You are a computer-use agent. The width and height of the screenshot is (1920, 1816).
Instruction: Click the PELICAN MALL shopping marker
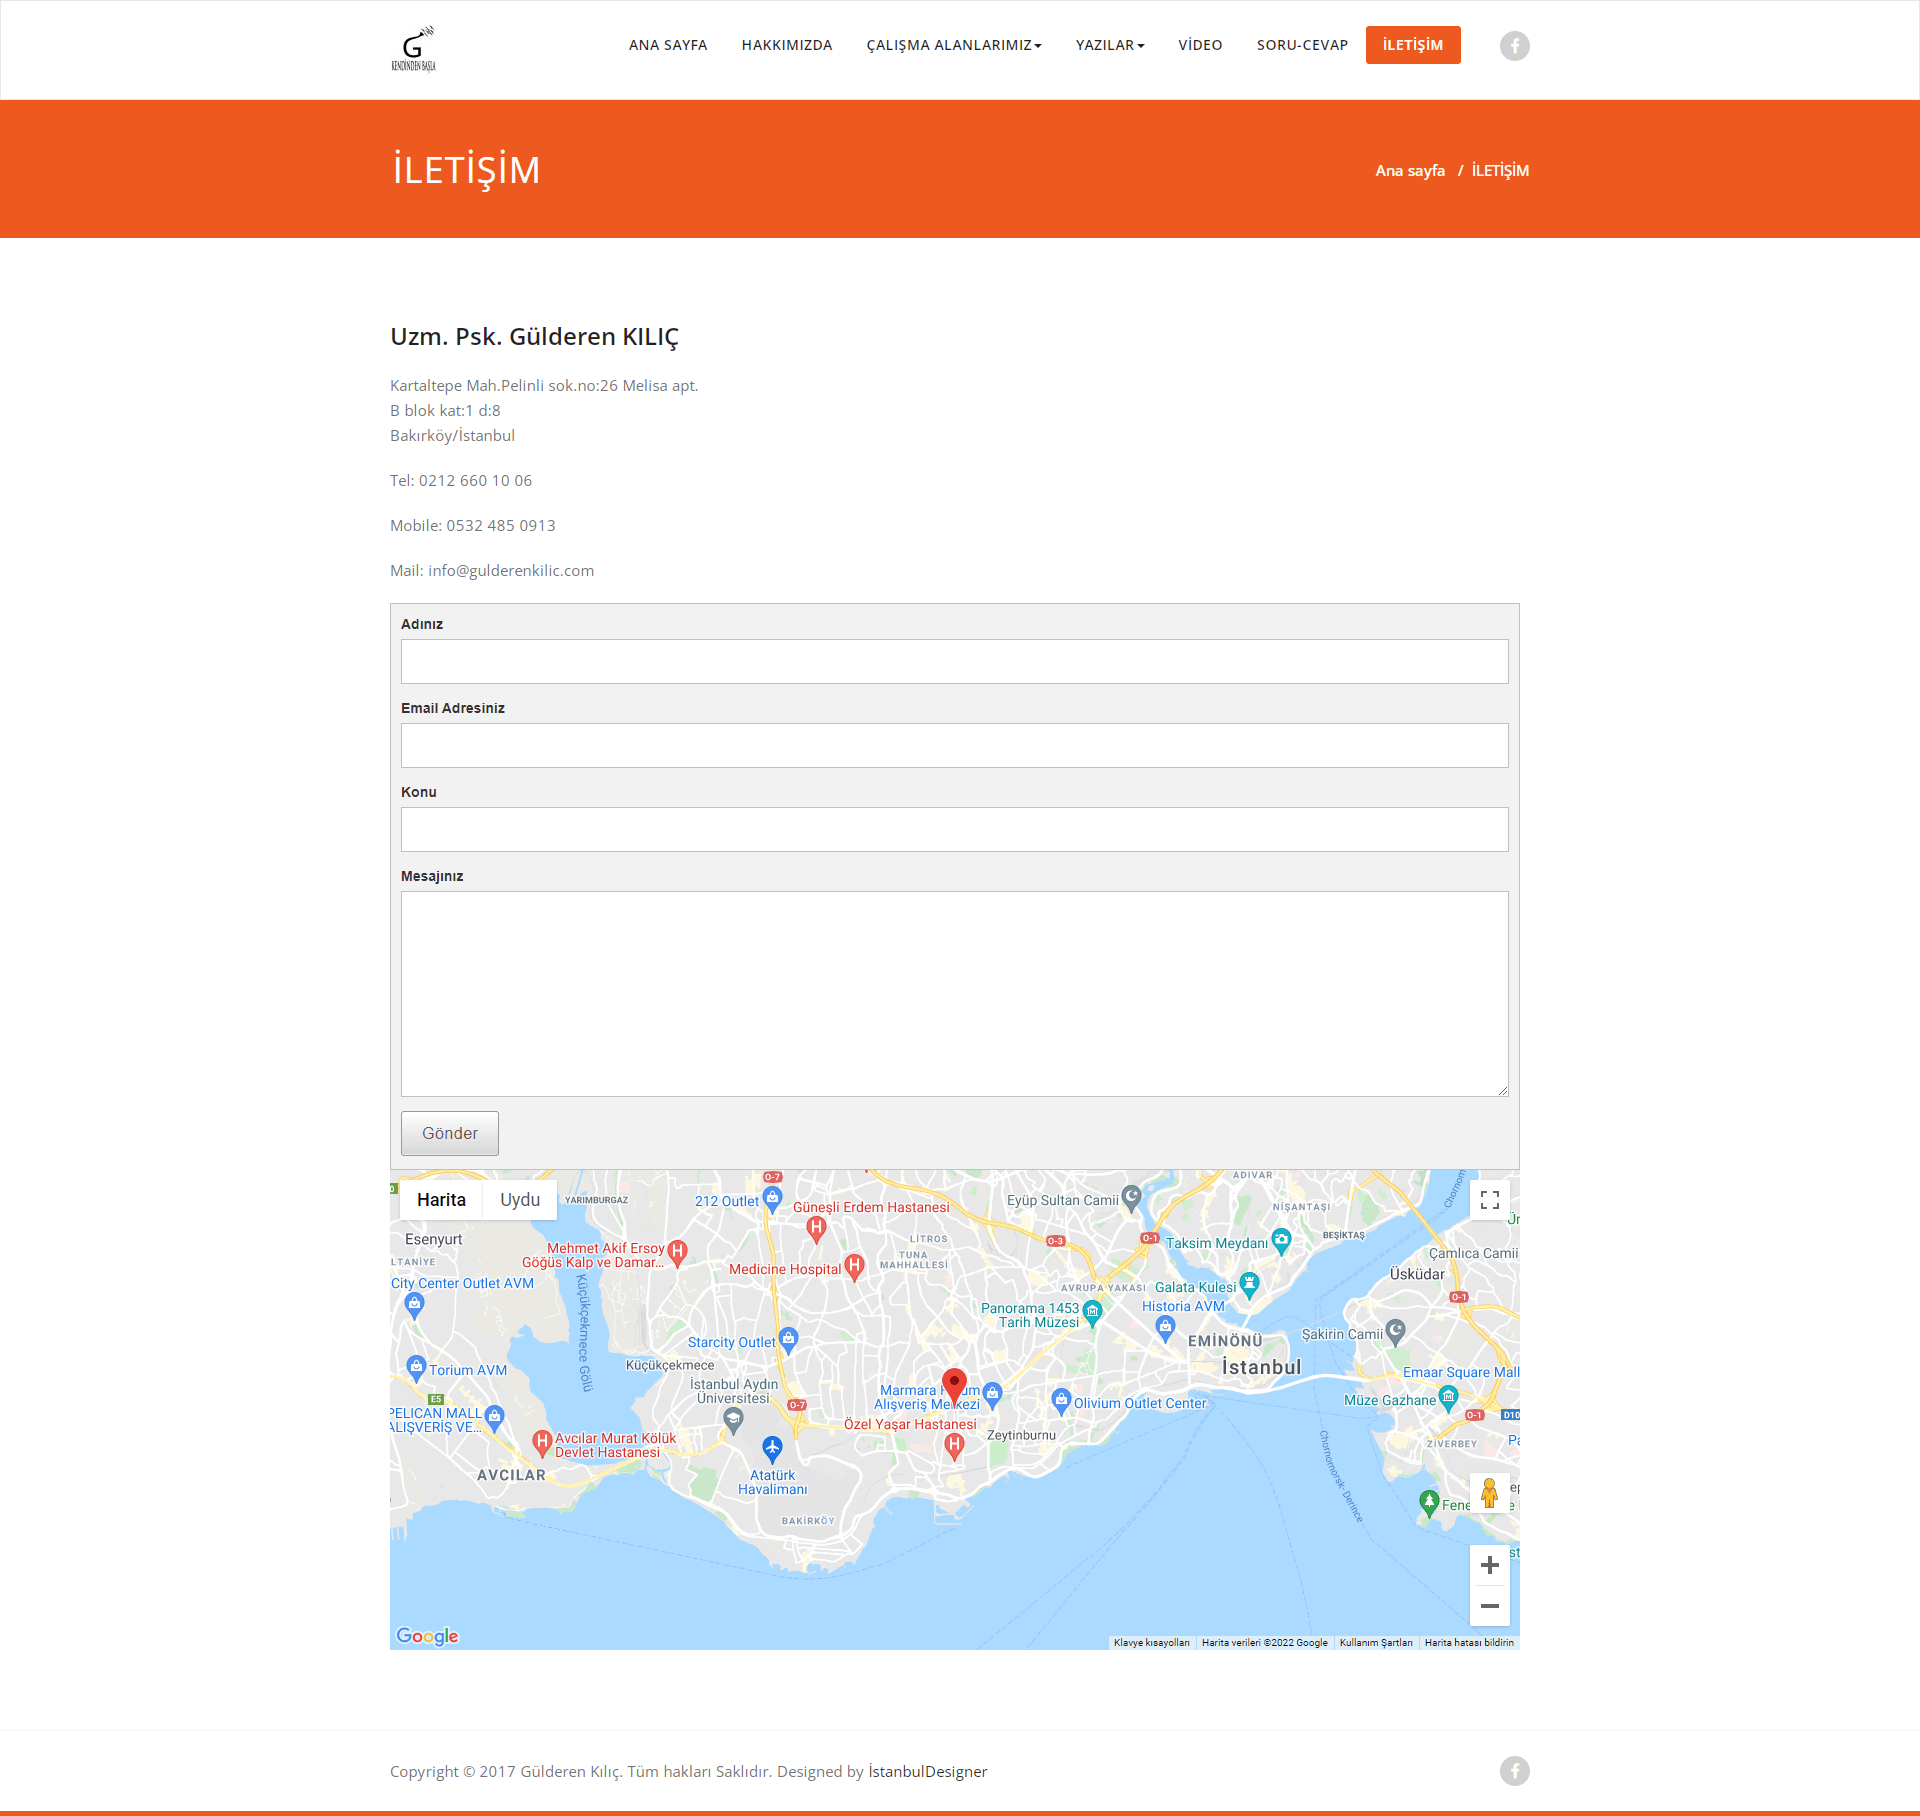point(494,1416)
